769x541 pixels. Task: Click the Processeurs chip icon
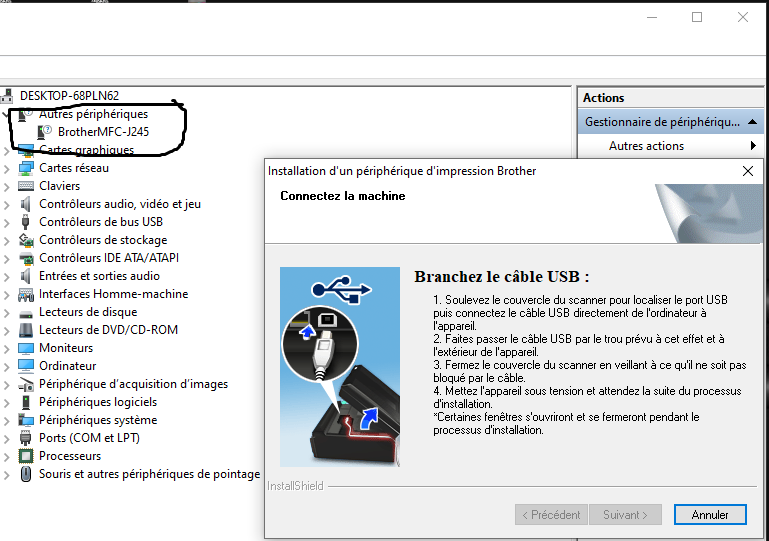26,456
